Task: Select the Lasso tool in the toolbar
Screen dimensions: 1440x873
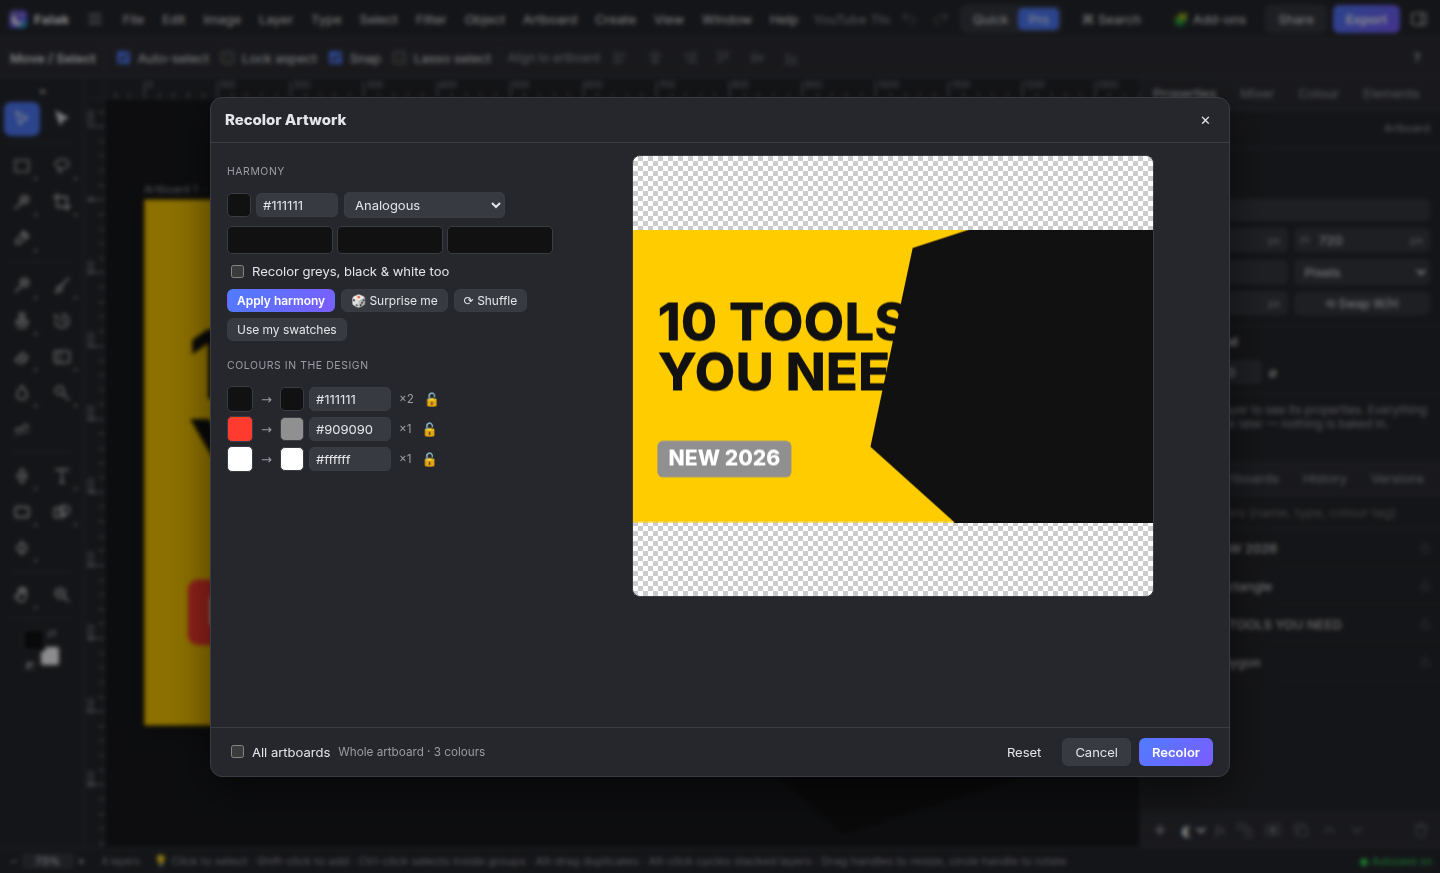Action: (x=62, y=165)
